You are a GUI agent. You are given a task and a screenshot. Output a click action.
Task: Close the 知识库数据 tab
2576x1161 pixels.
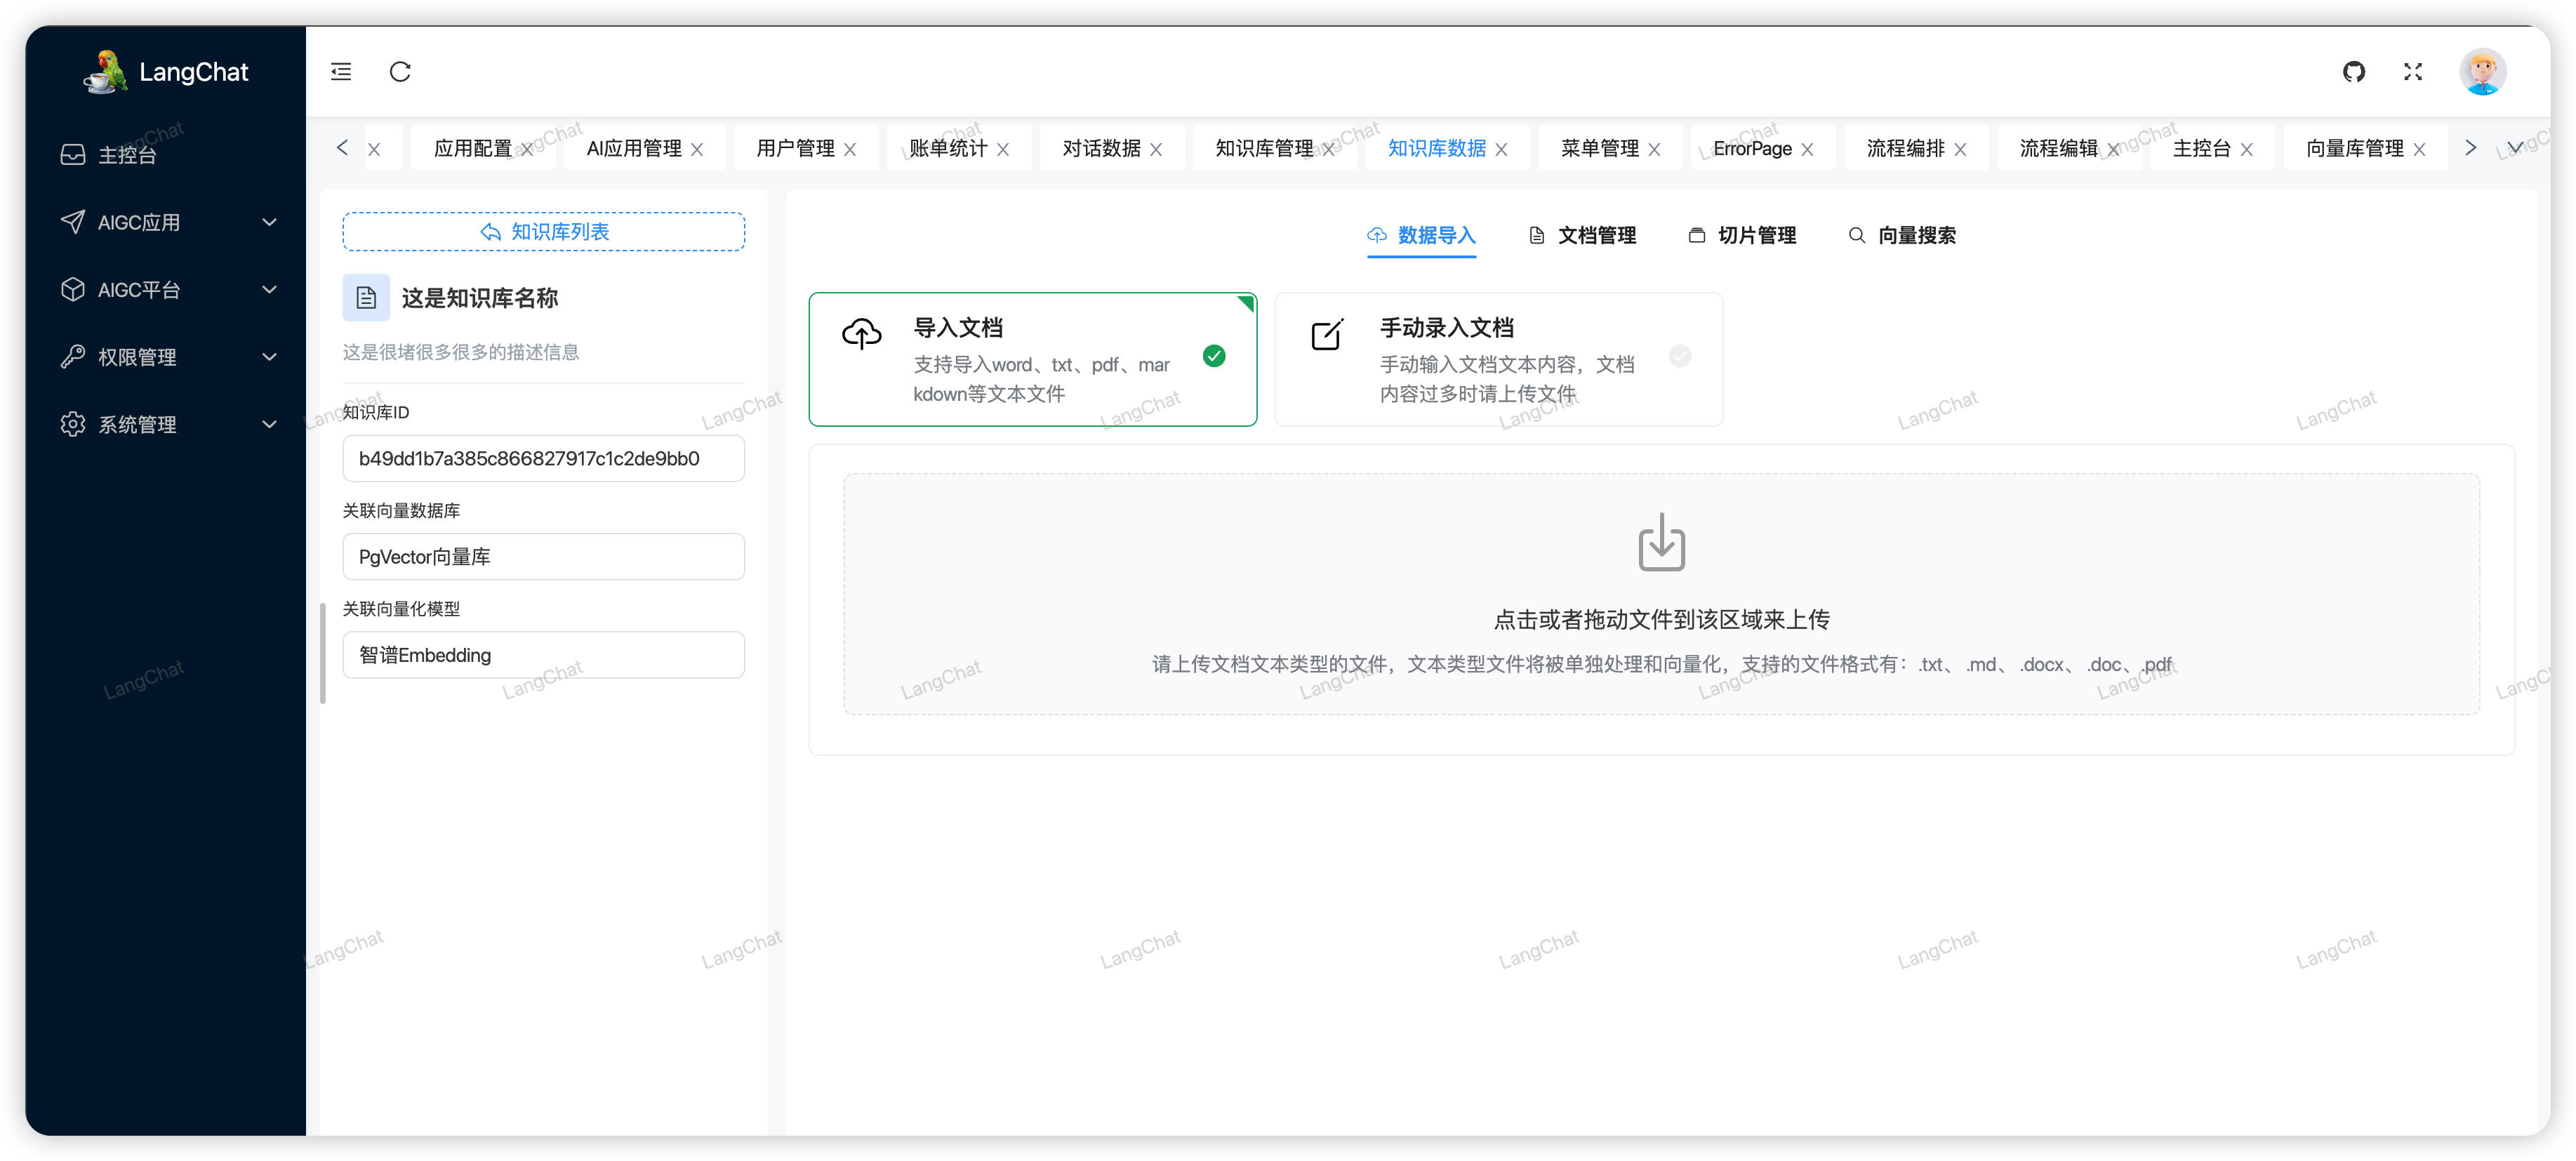pyautogui.click(x=1501, y=150)
